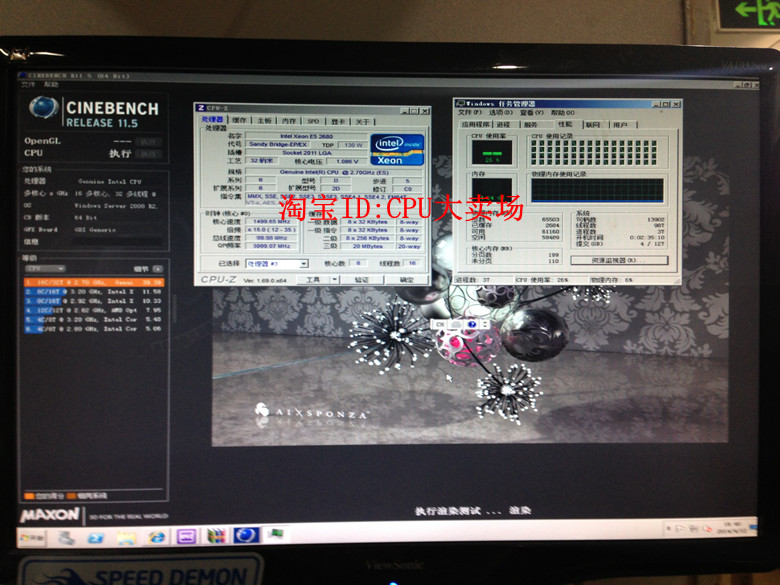The height and width of the screenshot is (585, 780).
Task: Click the Intel Xeon E5 2680 name field
Action: pyautogui.click(x=306, y=136)
